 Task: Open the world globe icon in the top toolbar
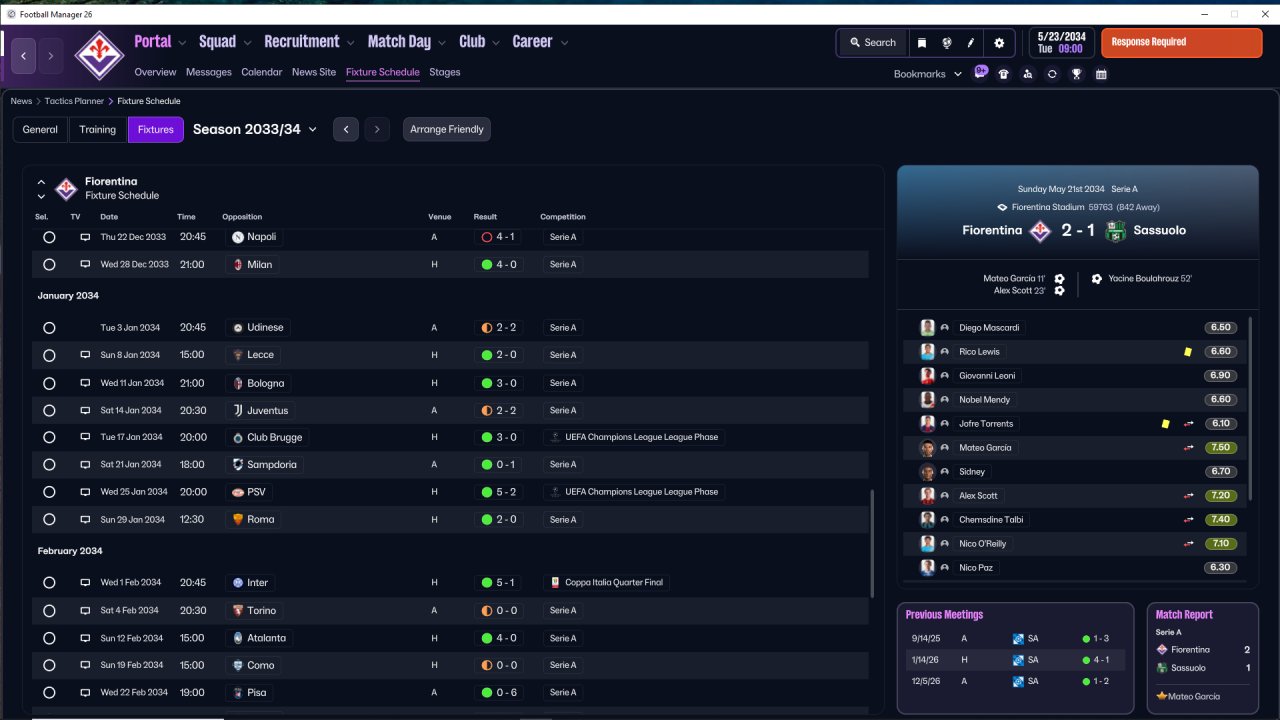(x=946, y=43)
